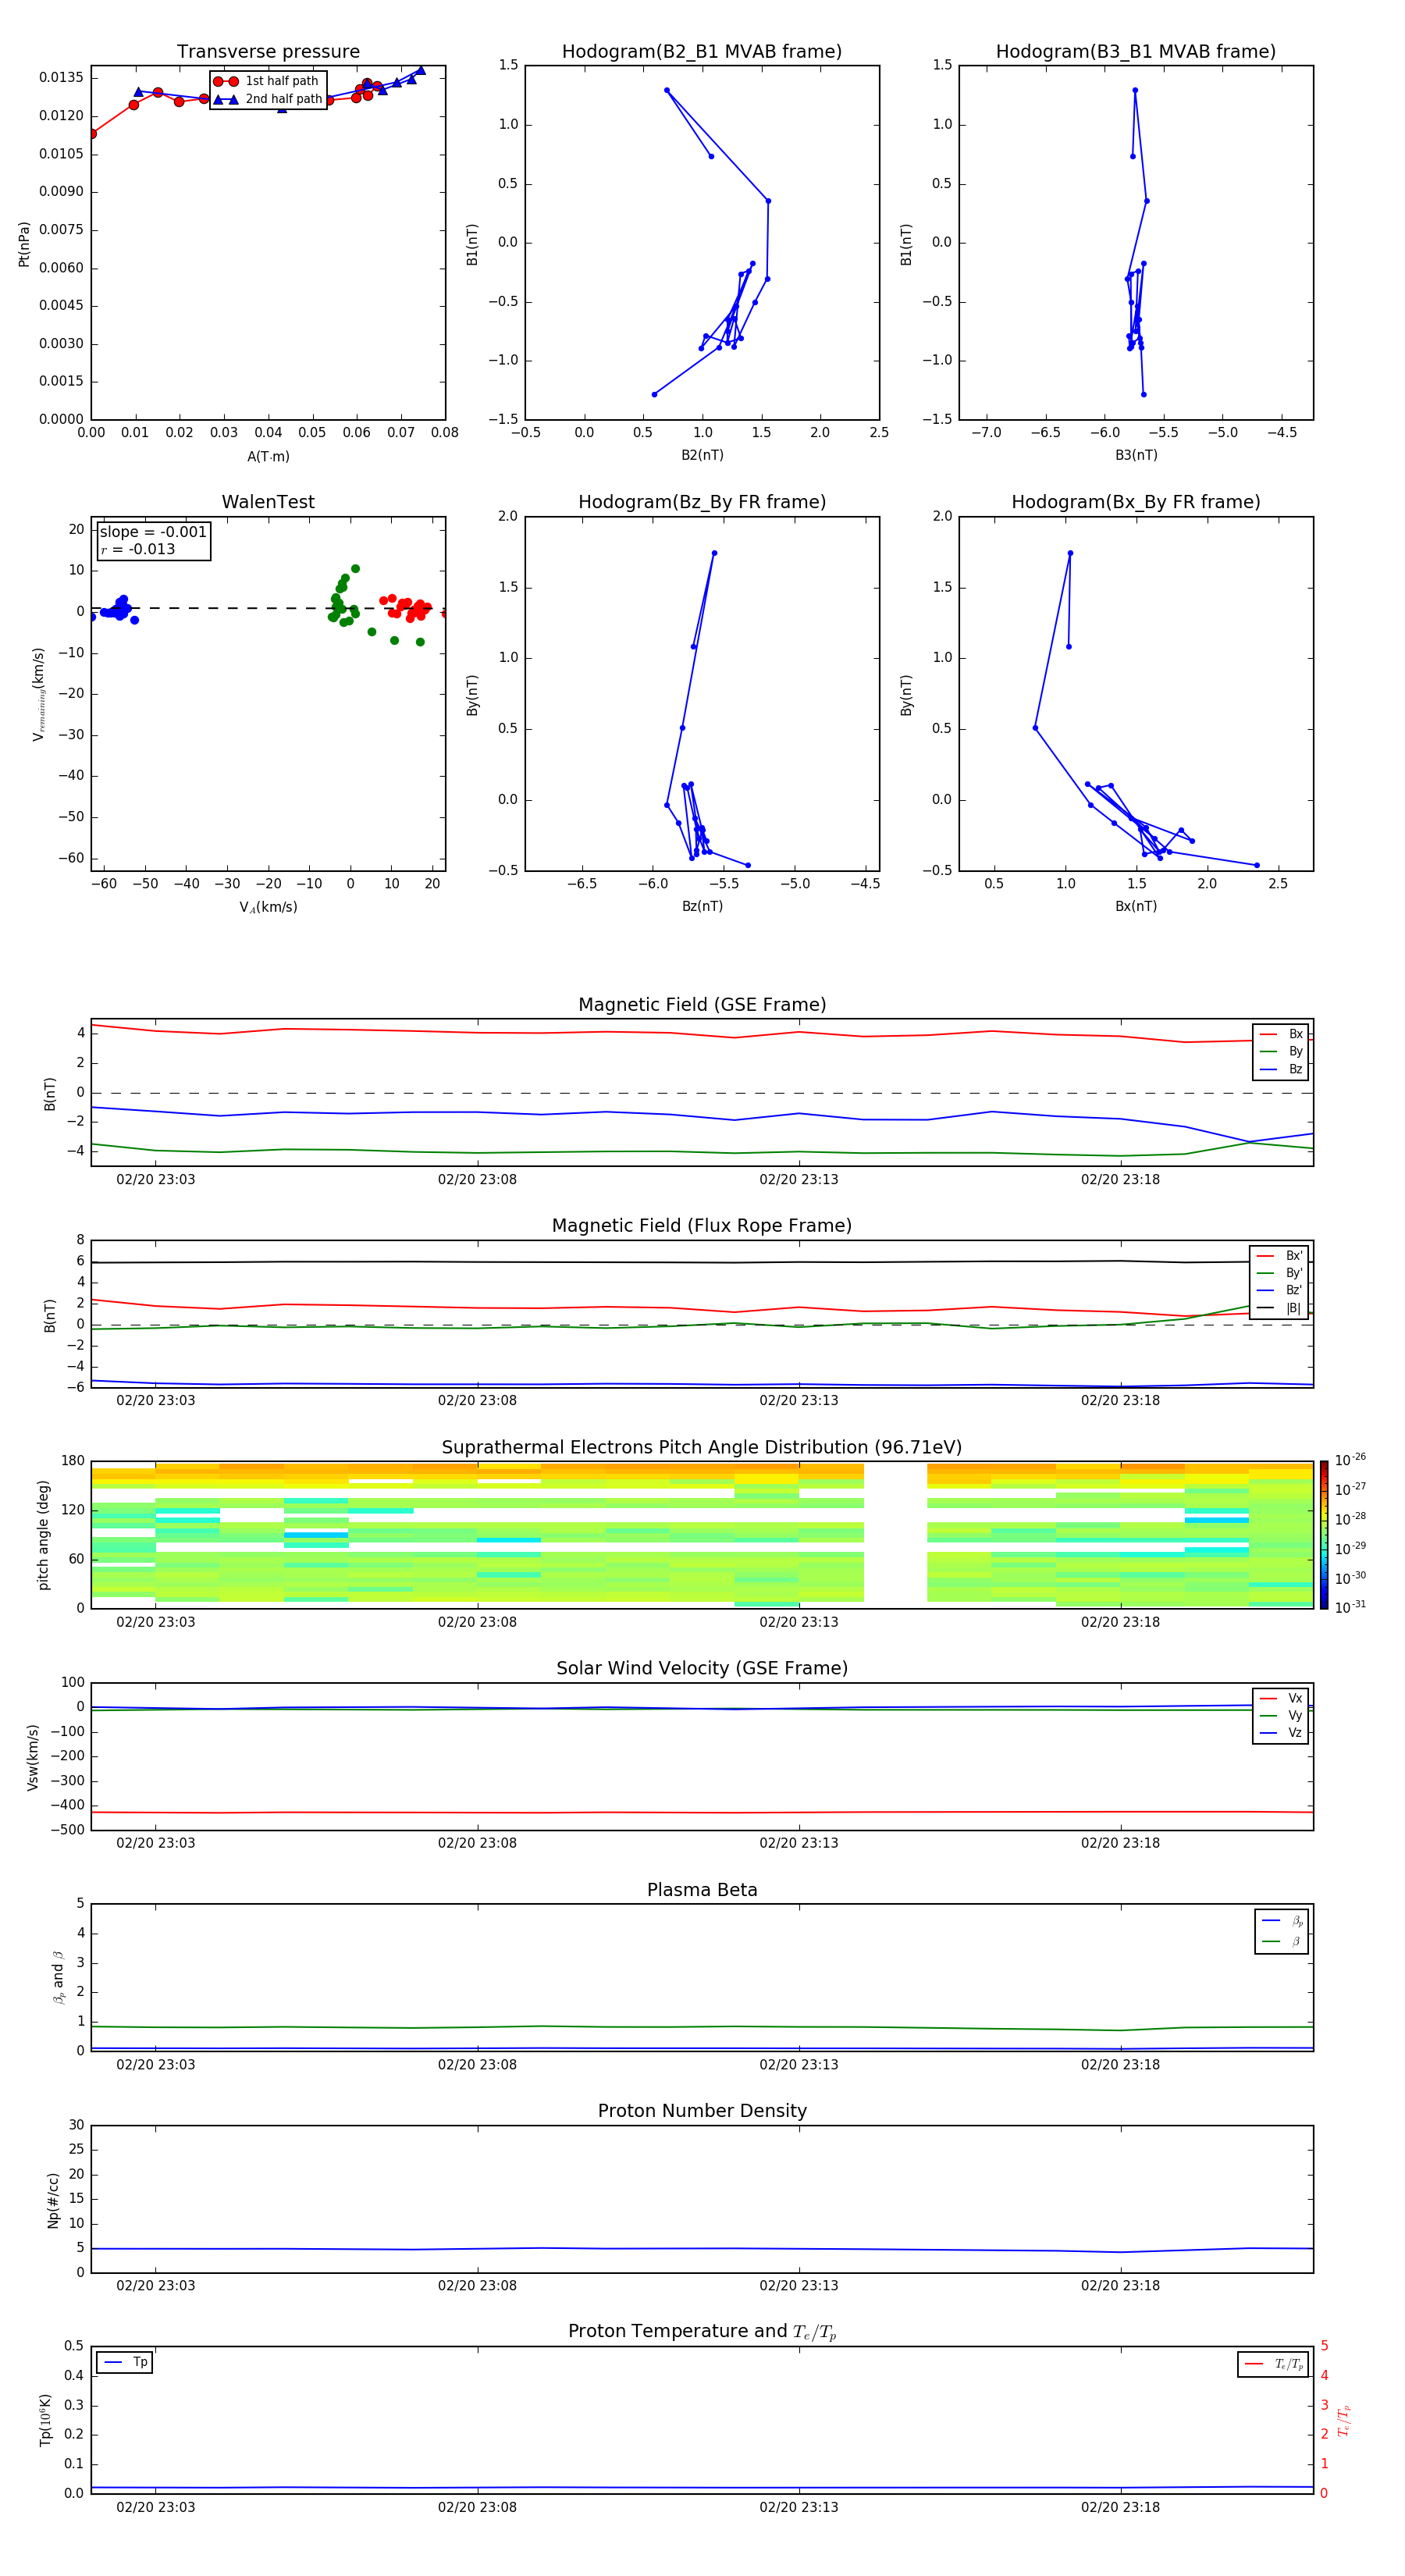Image resolution: width=1405 pixels, height=2576 pixels.
Task: Select the "Hodogram(B2_B1 MVAB frame)" title
Action: click(702, 52)
